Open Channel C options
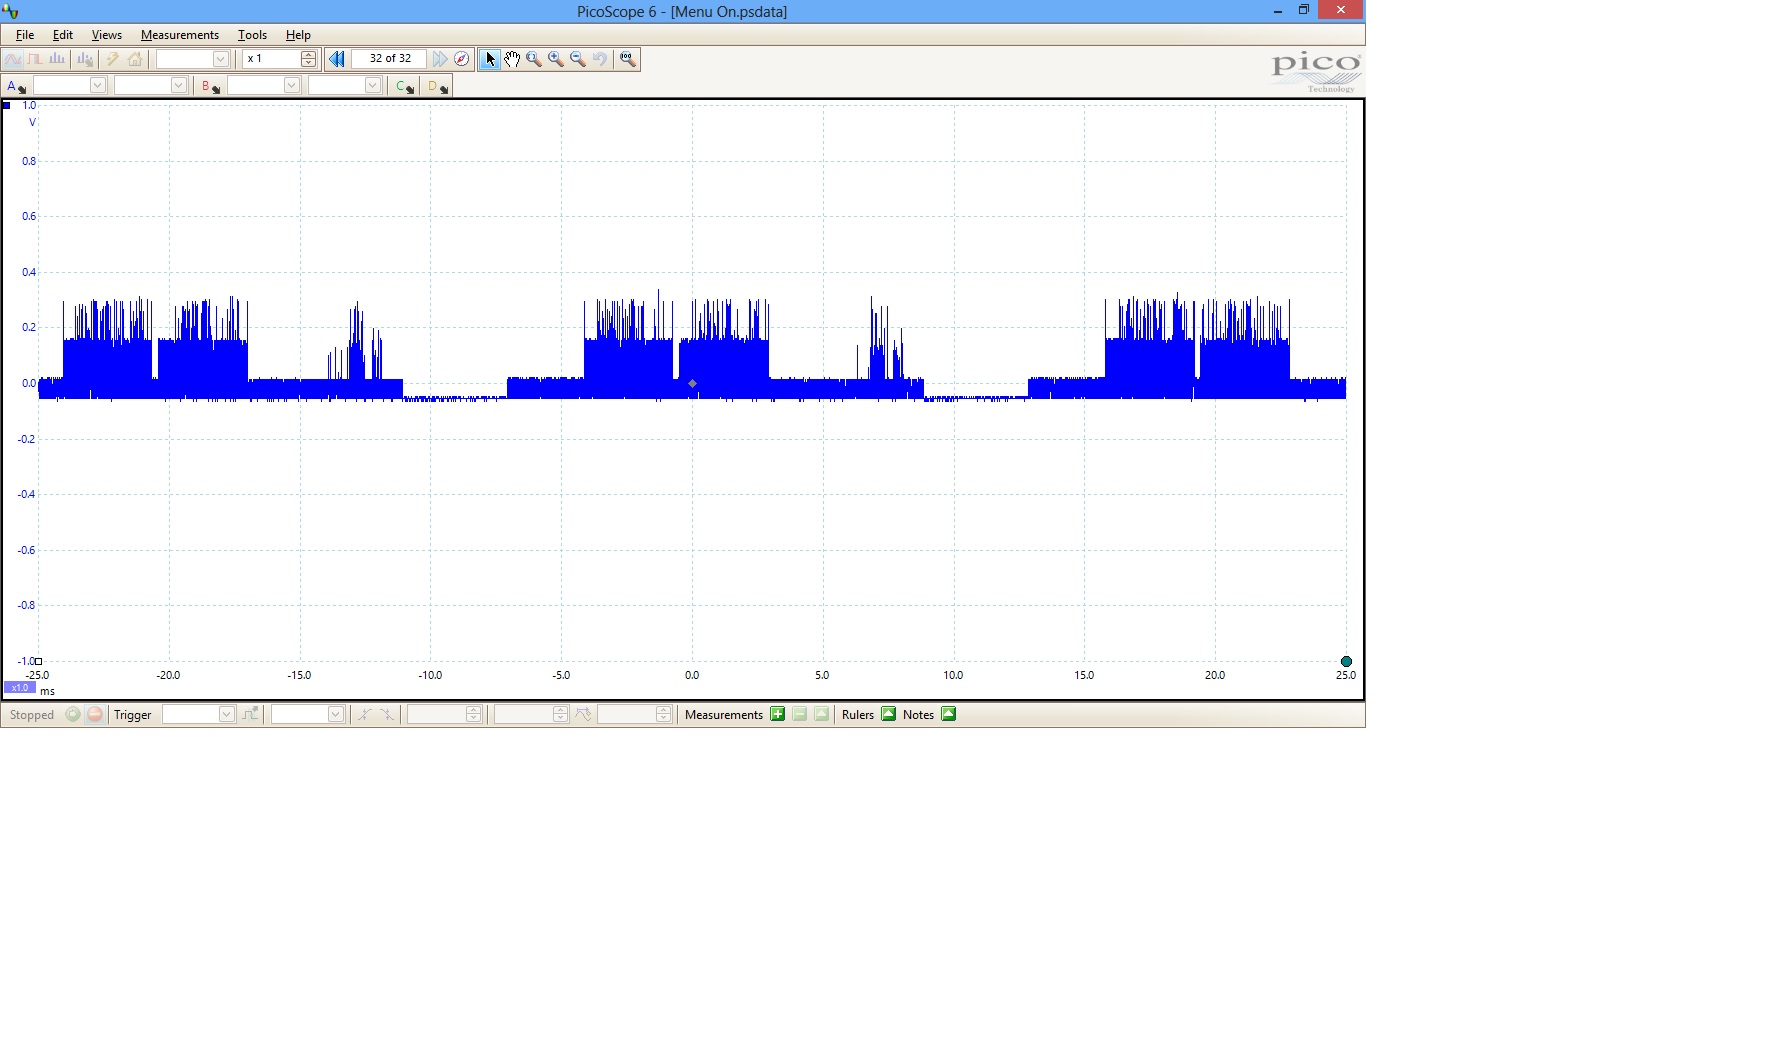Screen dimensions: 1790x1052 tap(404, 86)
